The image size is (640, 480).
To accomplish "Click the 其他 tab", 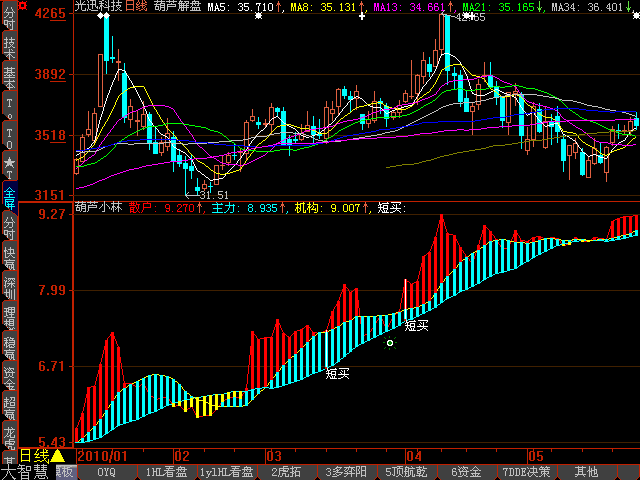I will [587, 472].
